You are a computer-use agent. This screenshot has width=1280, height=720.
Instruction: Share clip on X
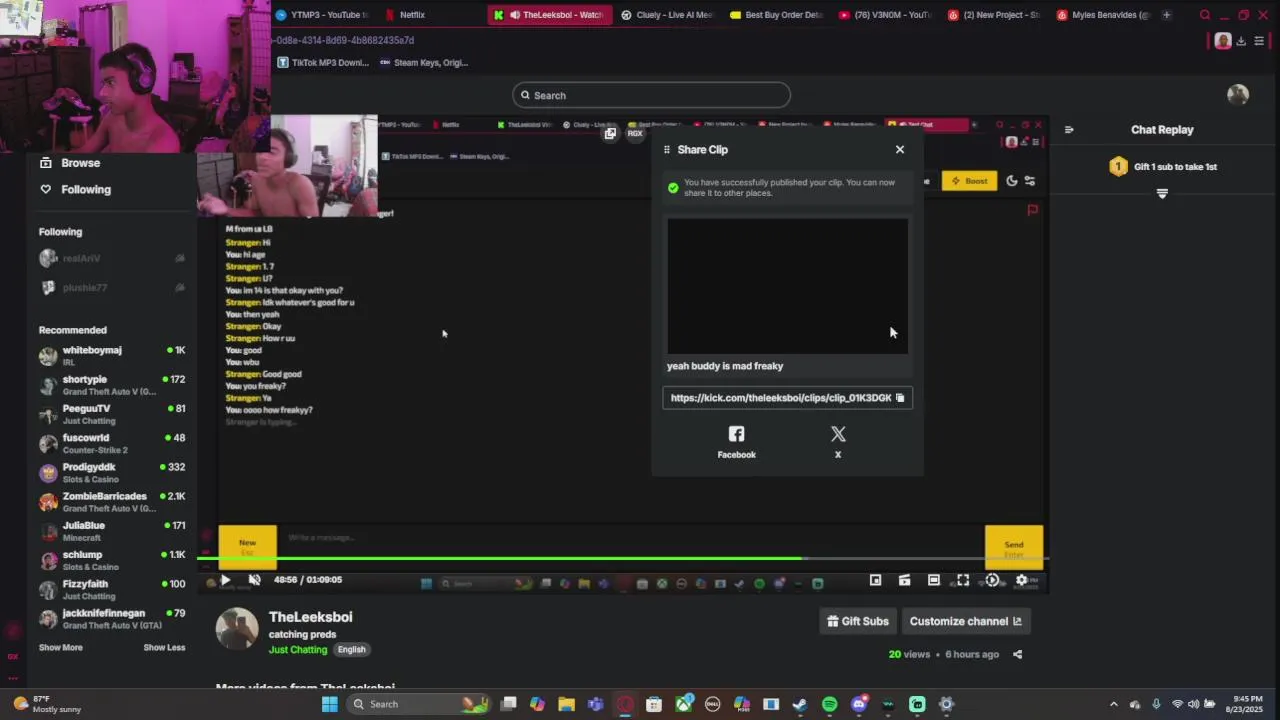click(838, 441)
